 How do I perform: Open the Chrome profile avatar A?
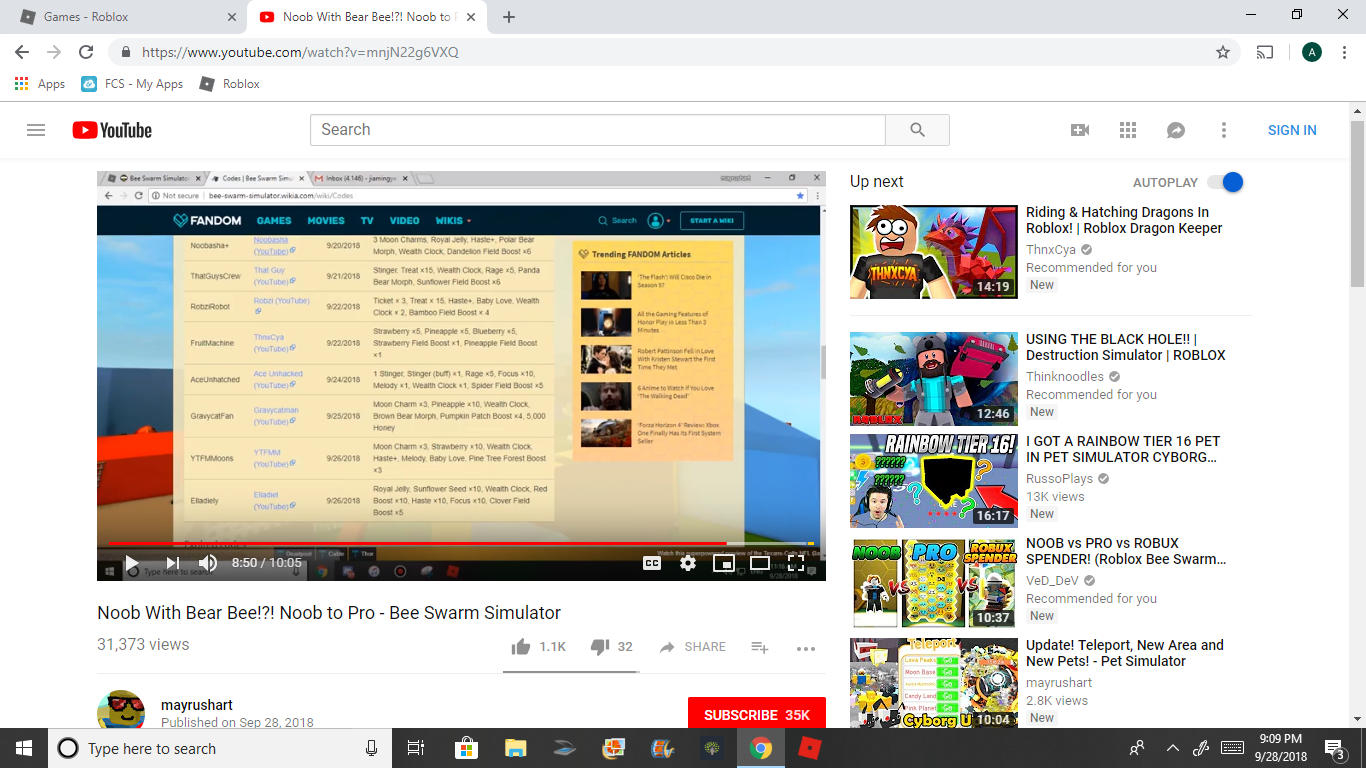pyautogui.click(x=1312, y=52)
